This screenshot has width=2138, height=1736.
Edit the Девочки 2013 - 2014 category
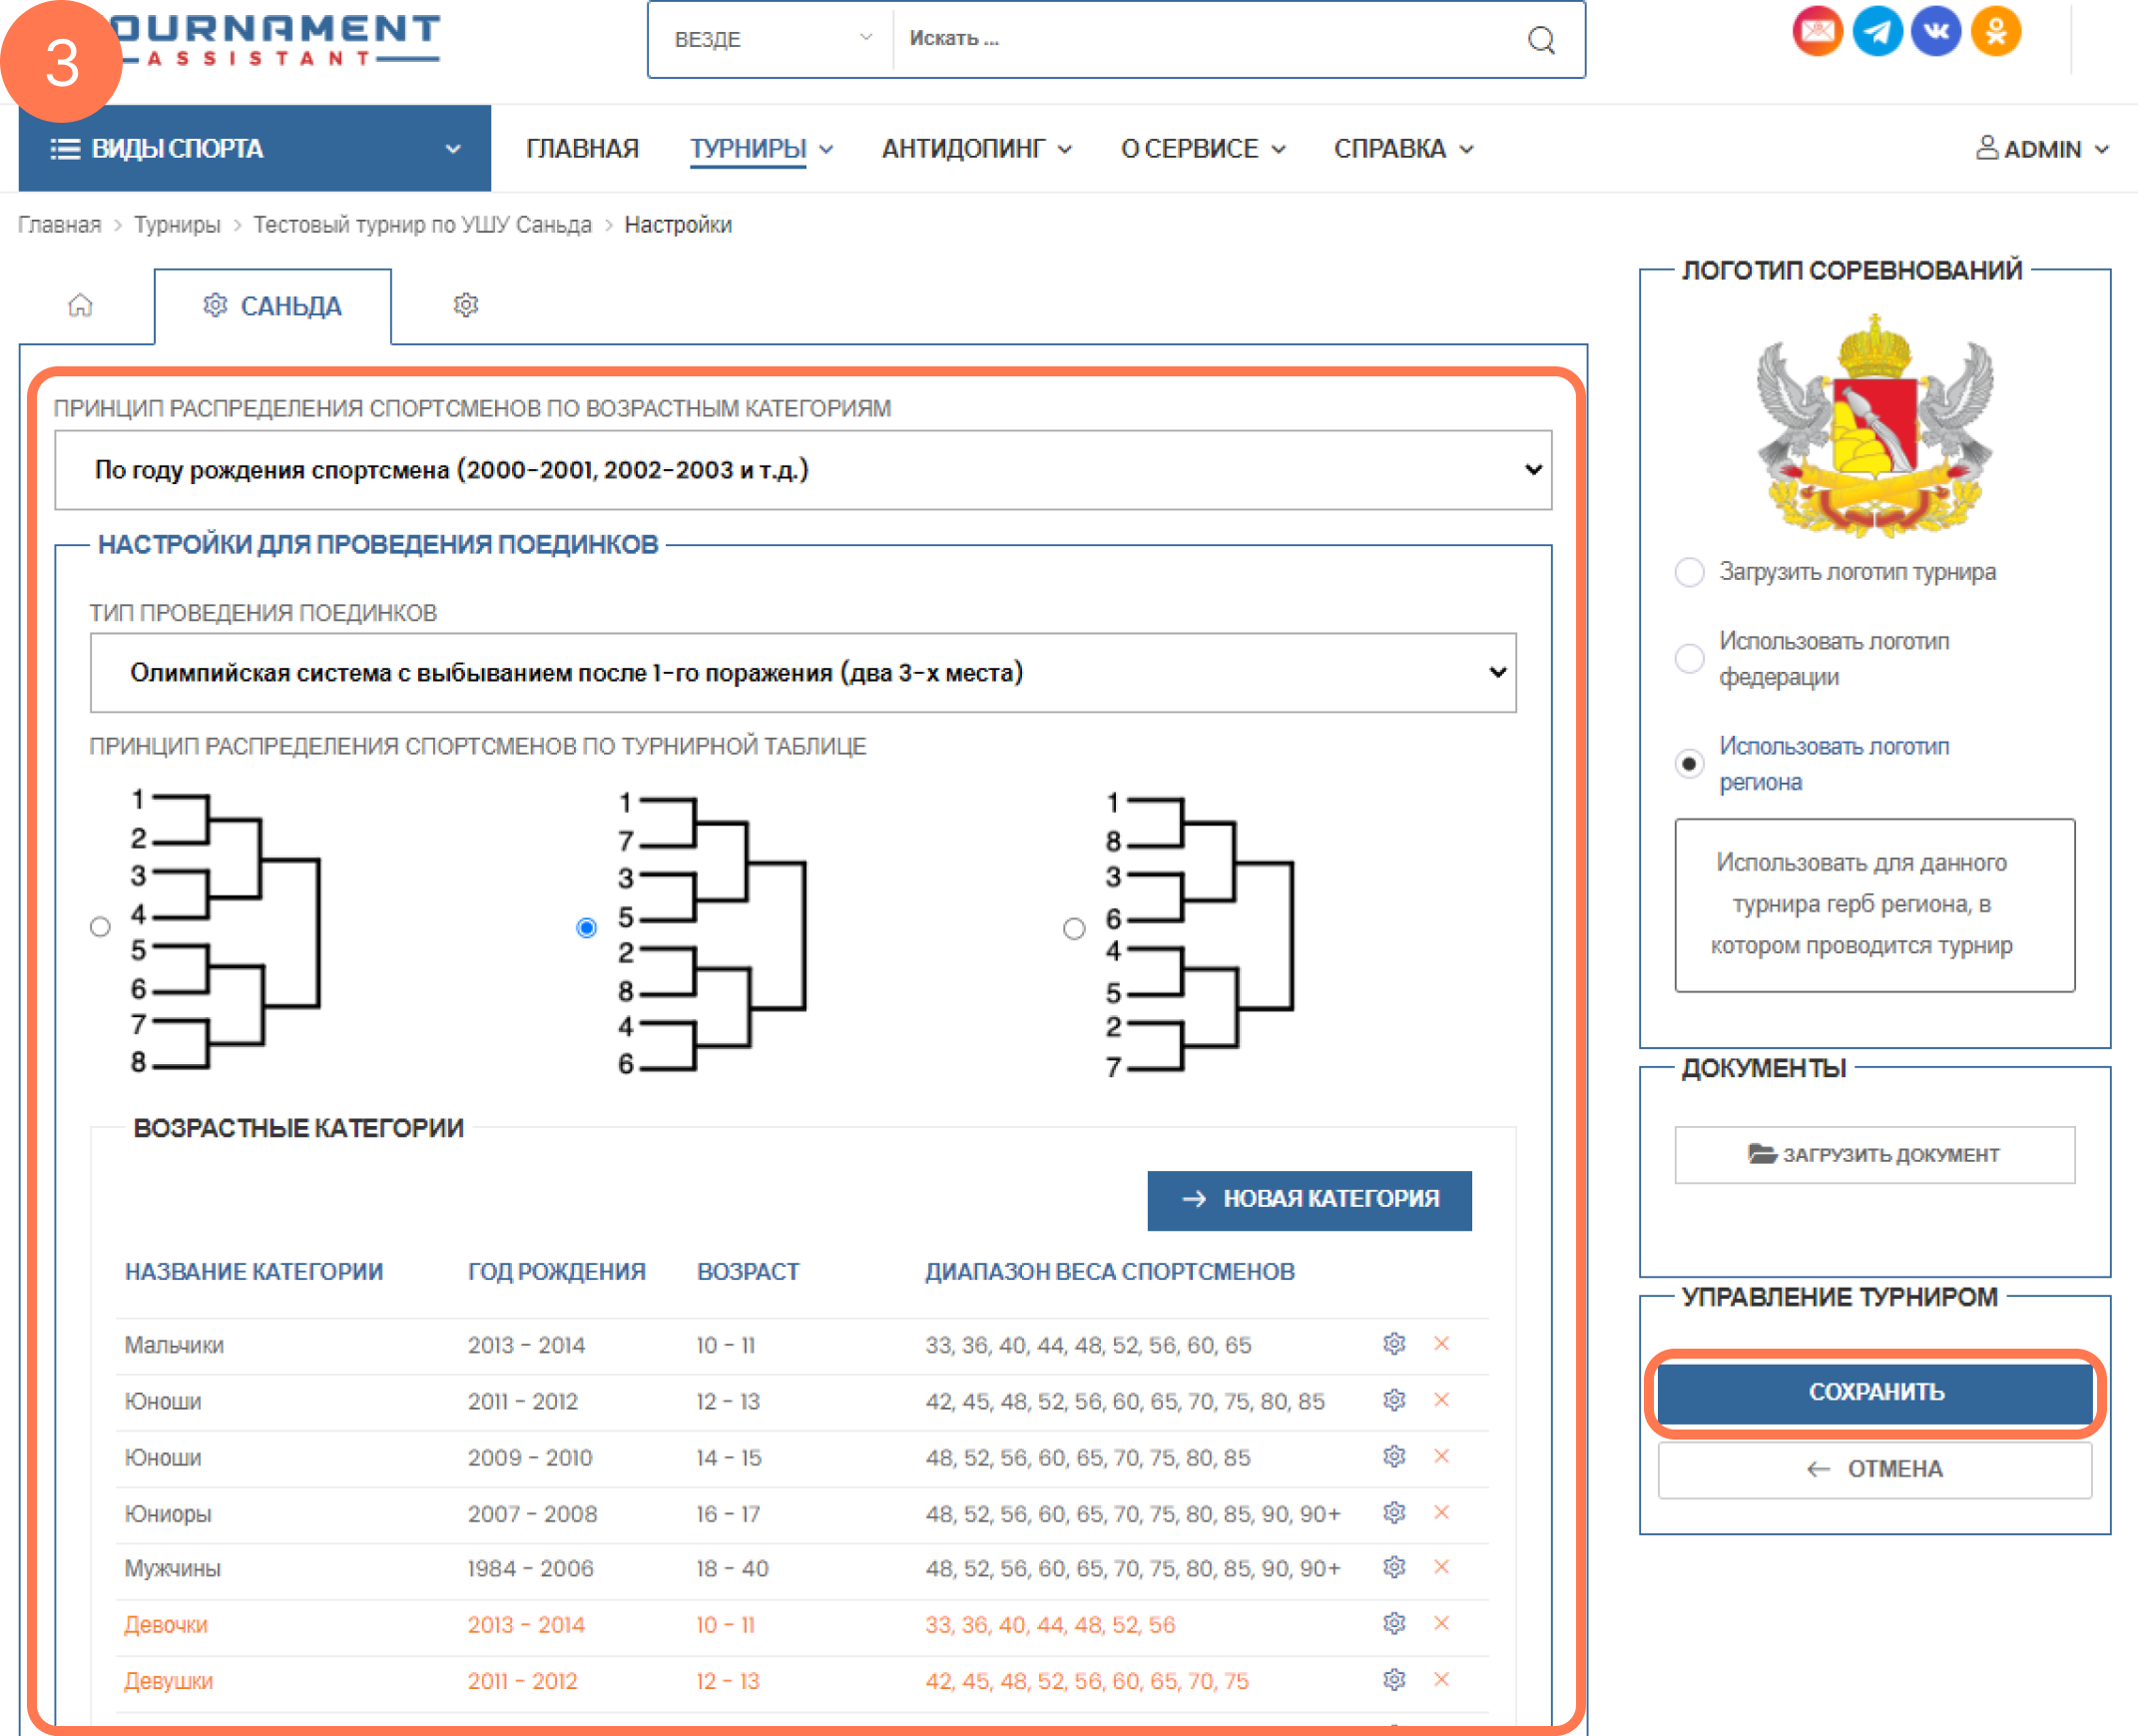[x=1394, y=1623]
